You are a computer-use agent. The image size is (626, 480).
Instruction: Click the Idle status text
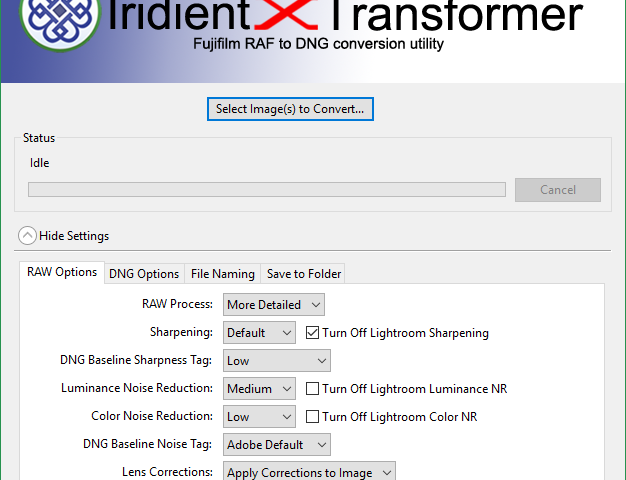pos(40,163)
